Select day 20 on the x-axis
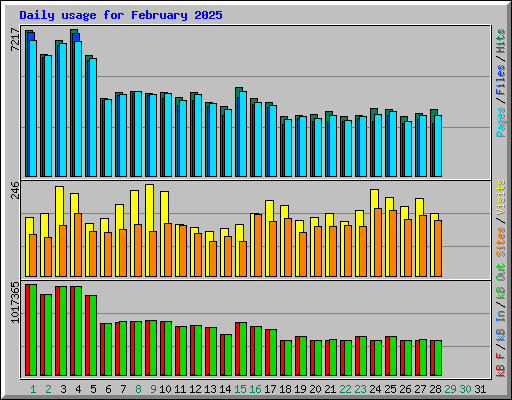512x400 pixels. click(315, 389)
